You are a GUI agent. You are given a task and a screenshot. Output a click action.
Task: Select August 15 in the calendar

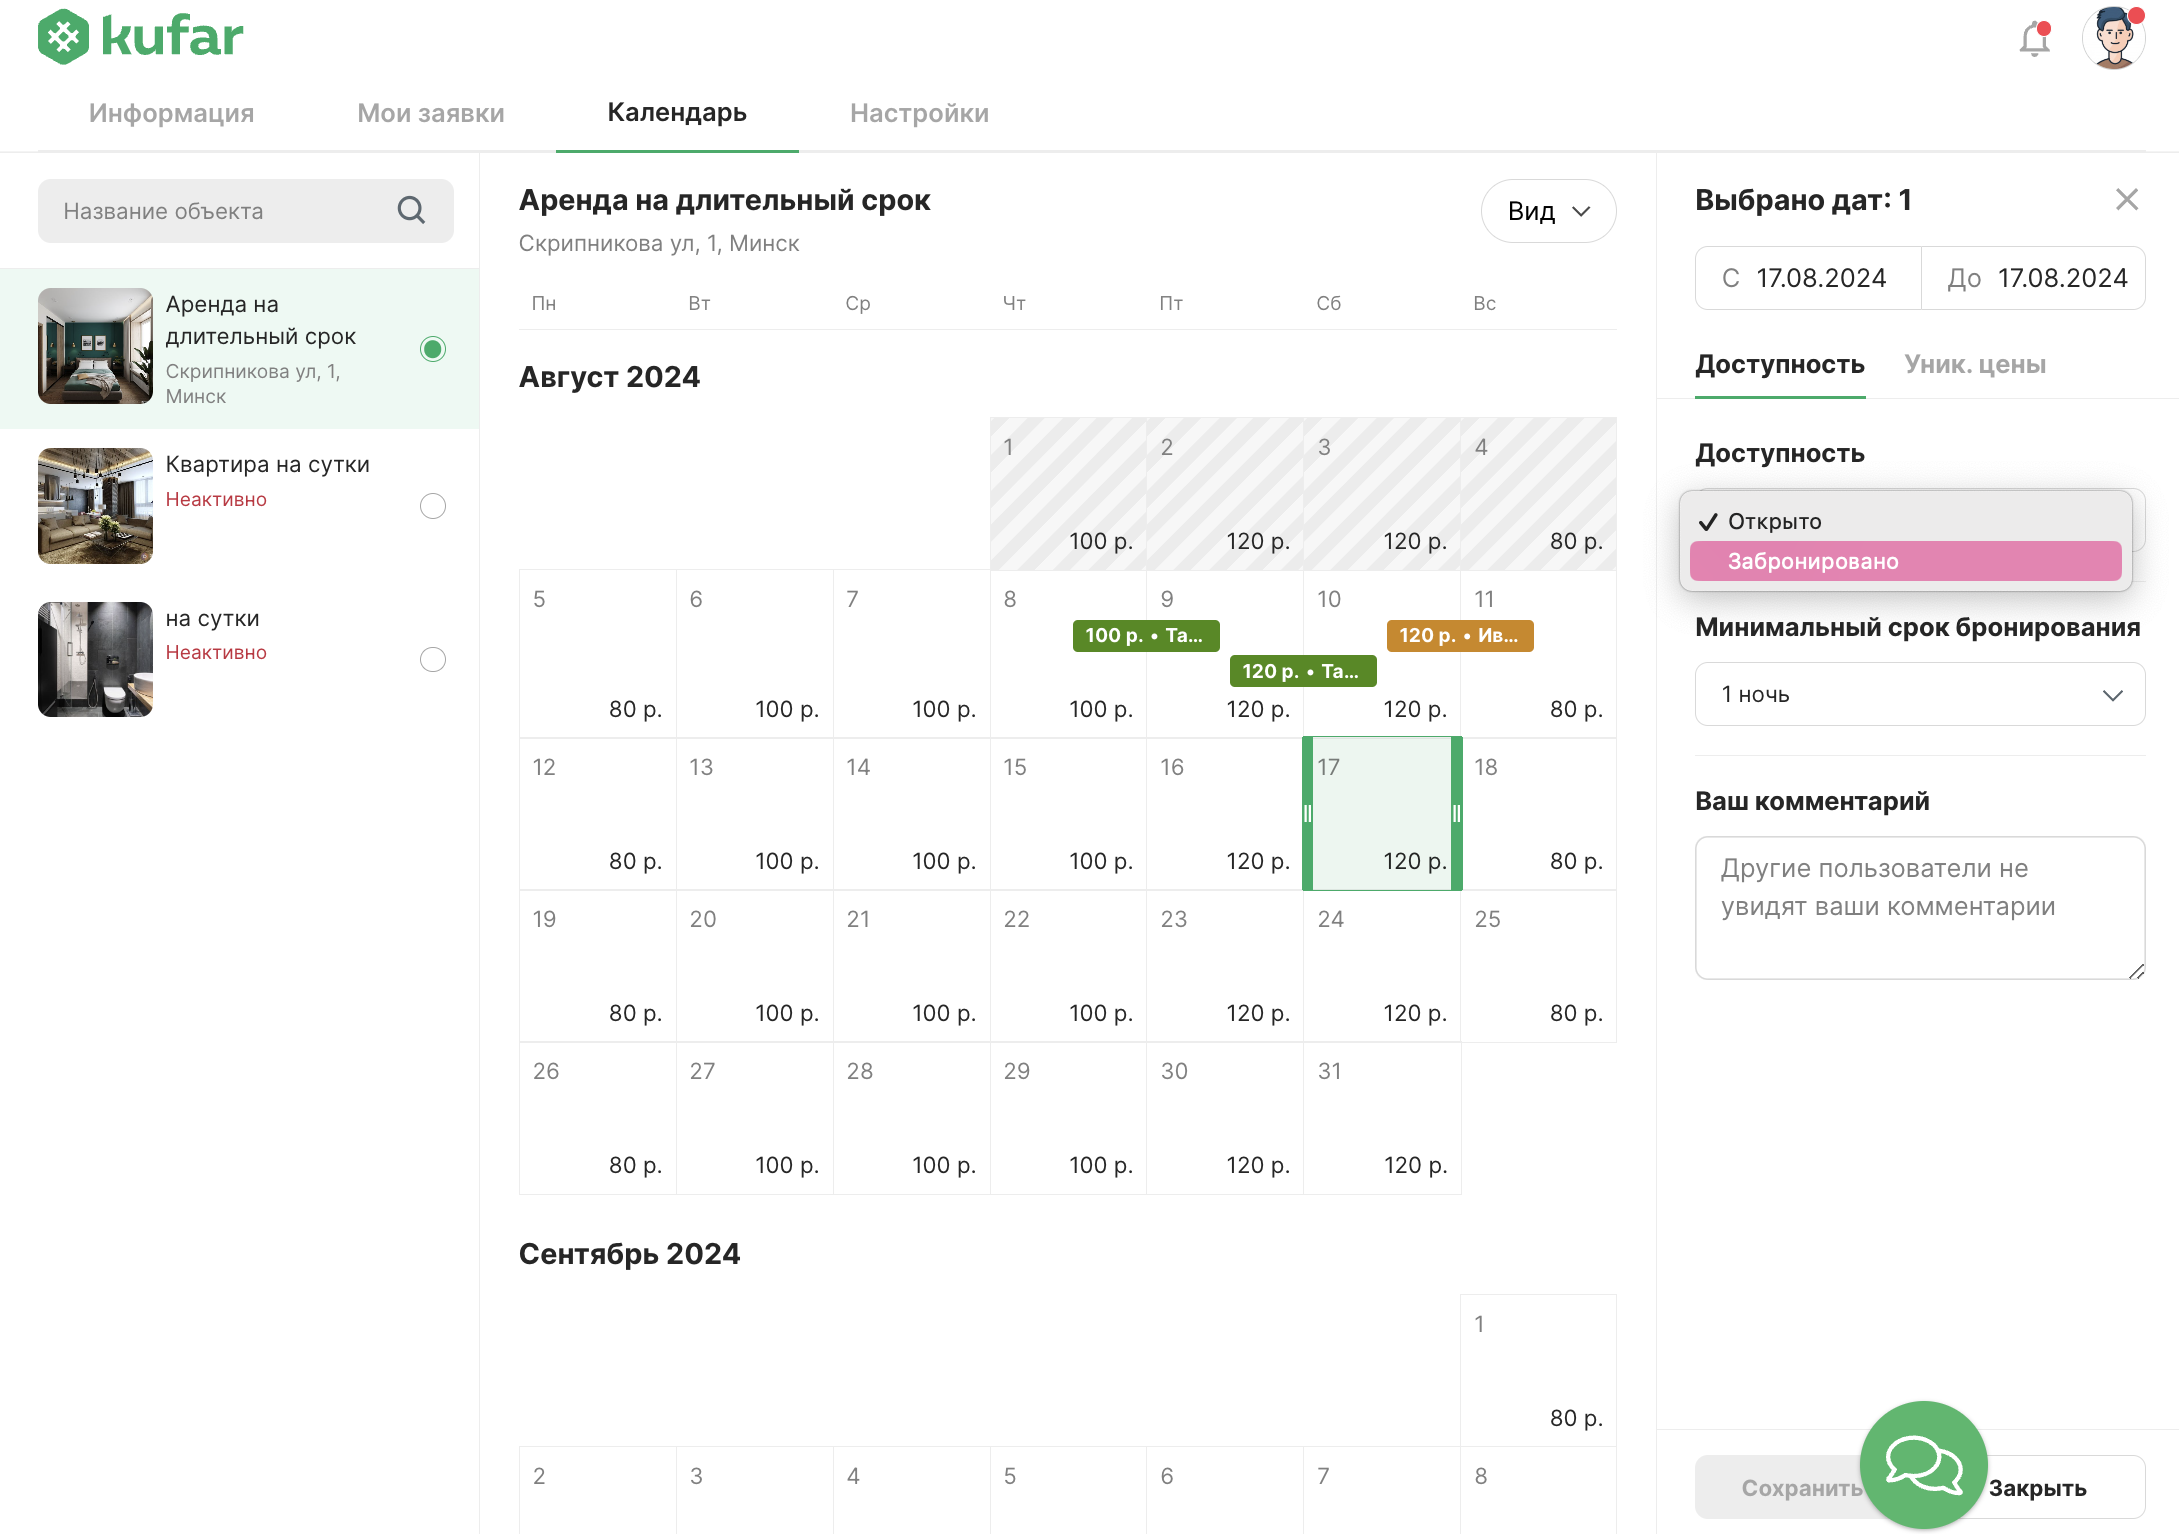click(1069, 814)
